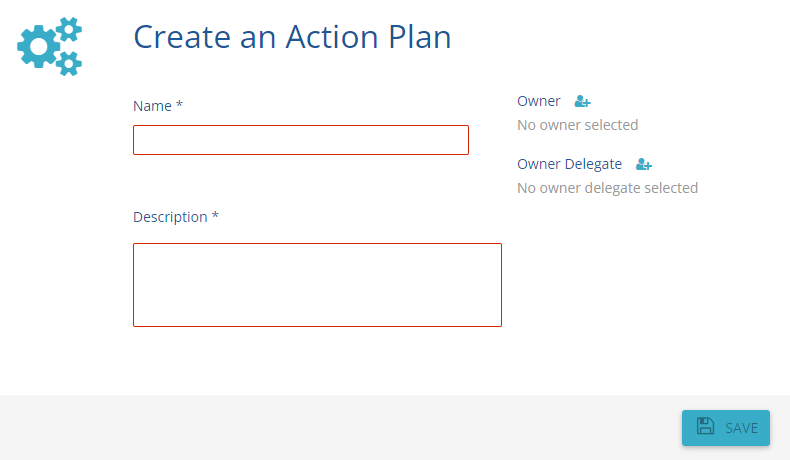This screenshot has width=790, height=460.
Task: Click the "No owner selected" text
Action: (x=577, y=125)
